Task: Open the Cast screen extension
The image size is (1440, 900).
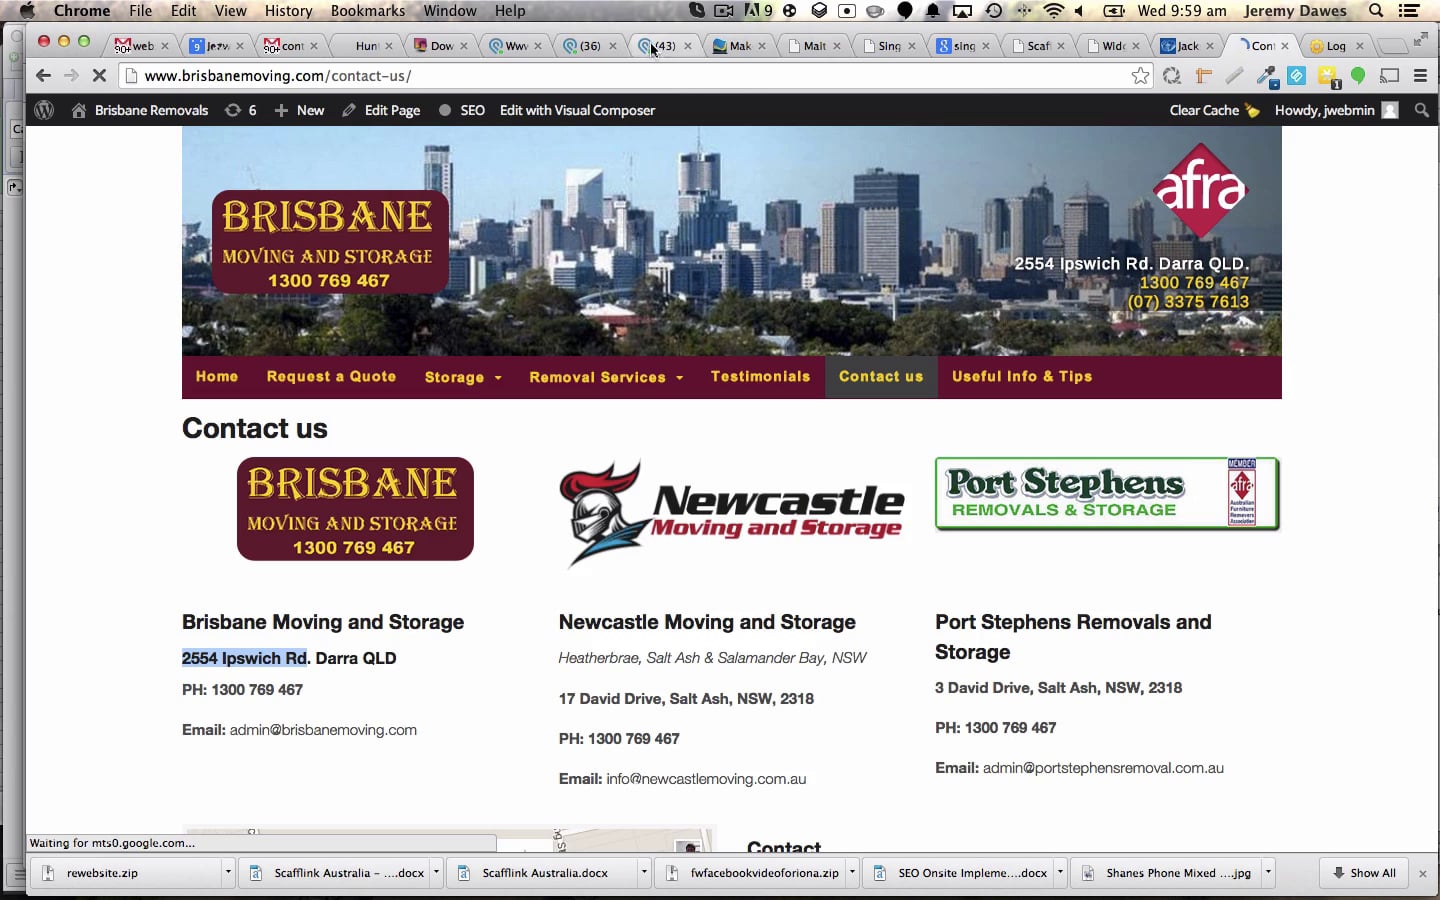Action: (1389, 76)
